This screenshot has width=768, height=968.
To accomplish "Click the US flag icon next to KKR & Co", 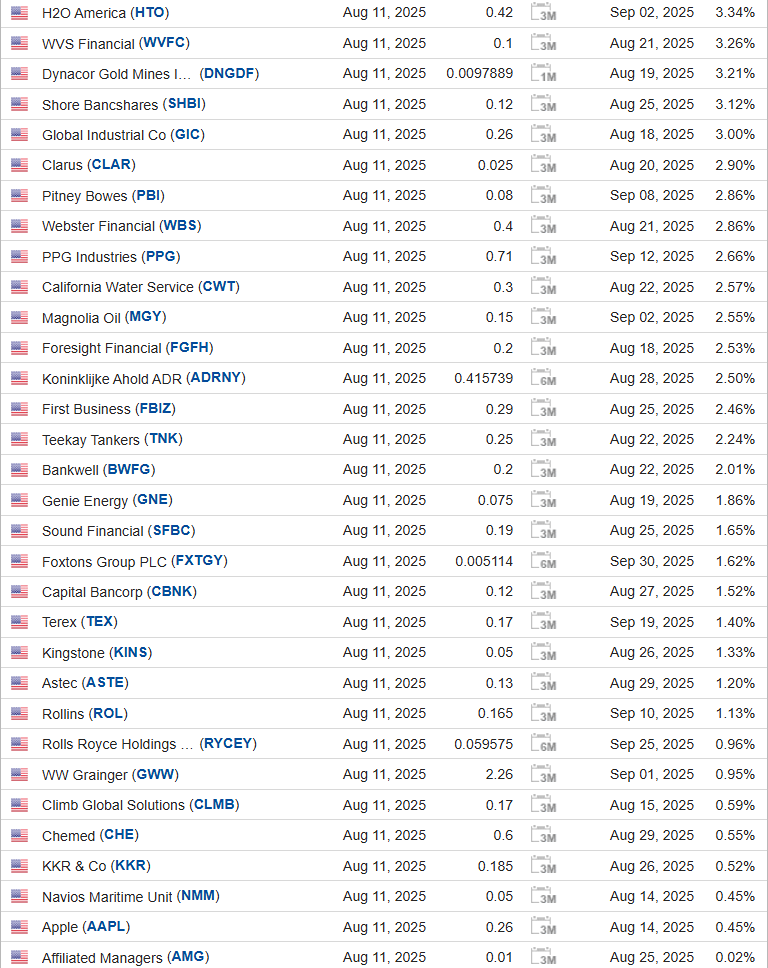I will [x=19, y=867].
